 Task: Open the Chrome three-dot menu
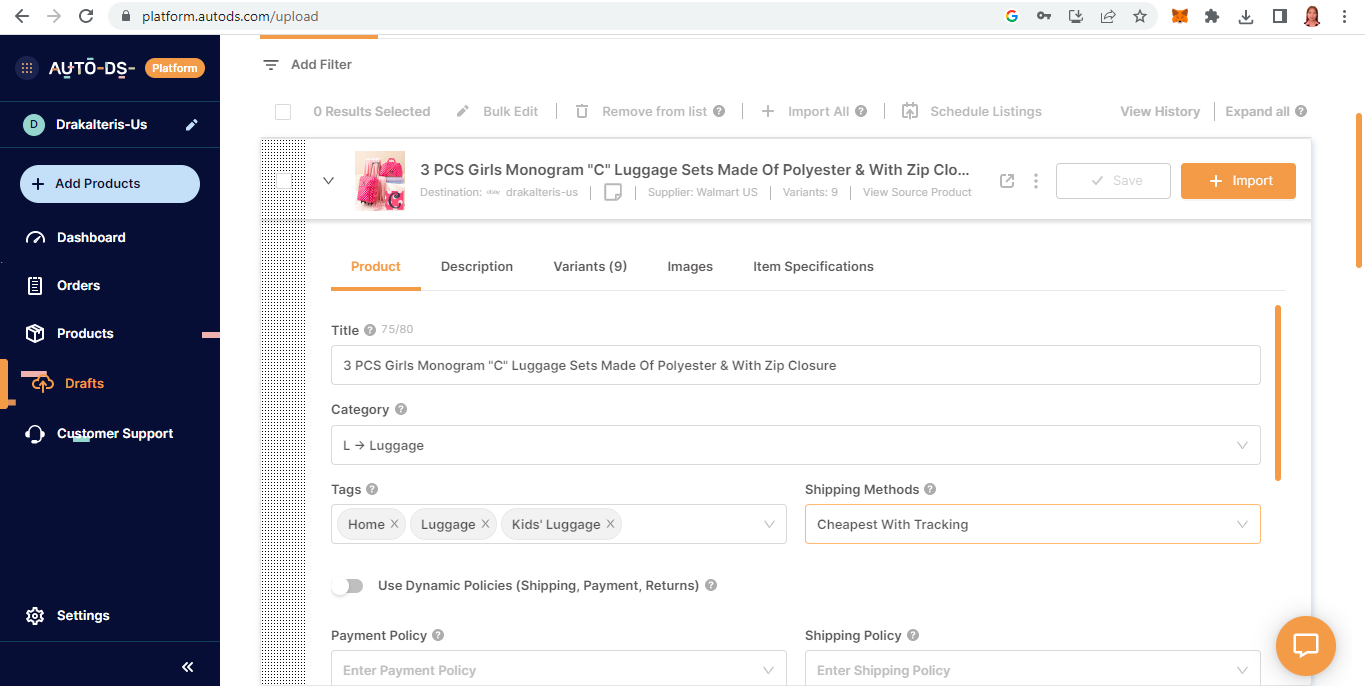tap(1345, 16)
